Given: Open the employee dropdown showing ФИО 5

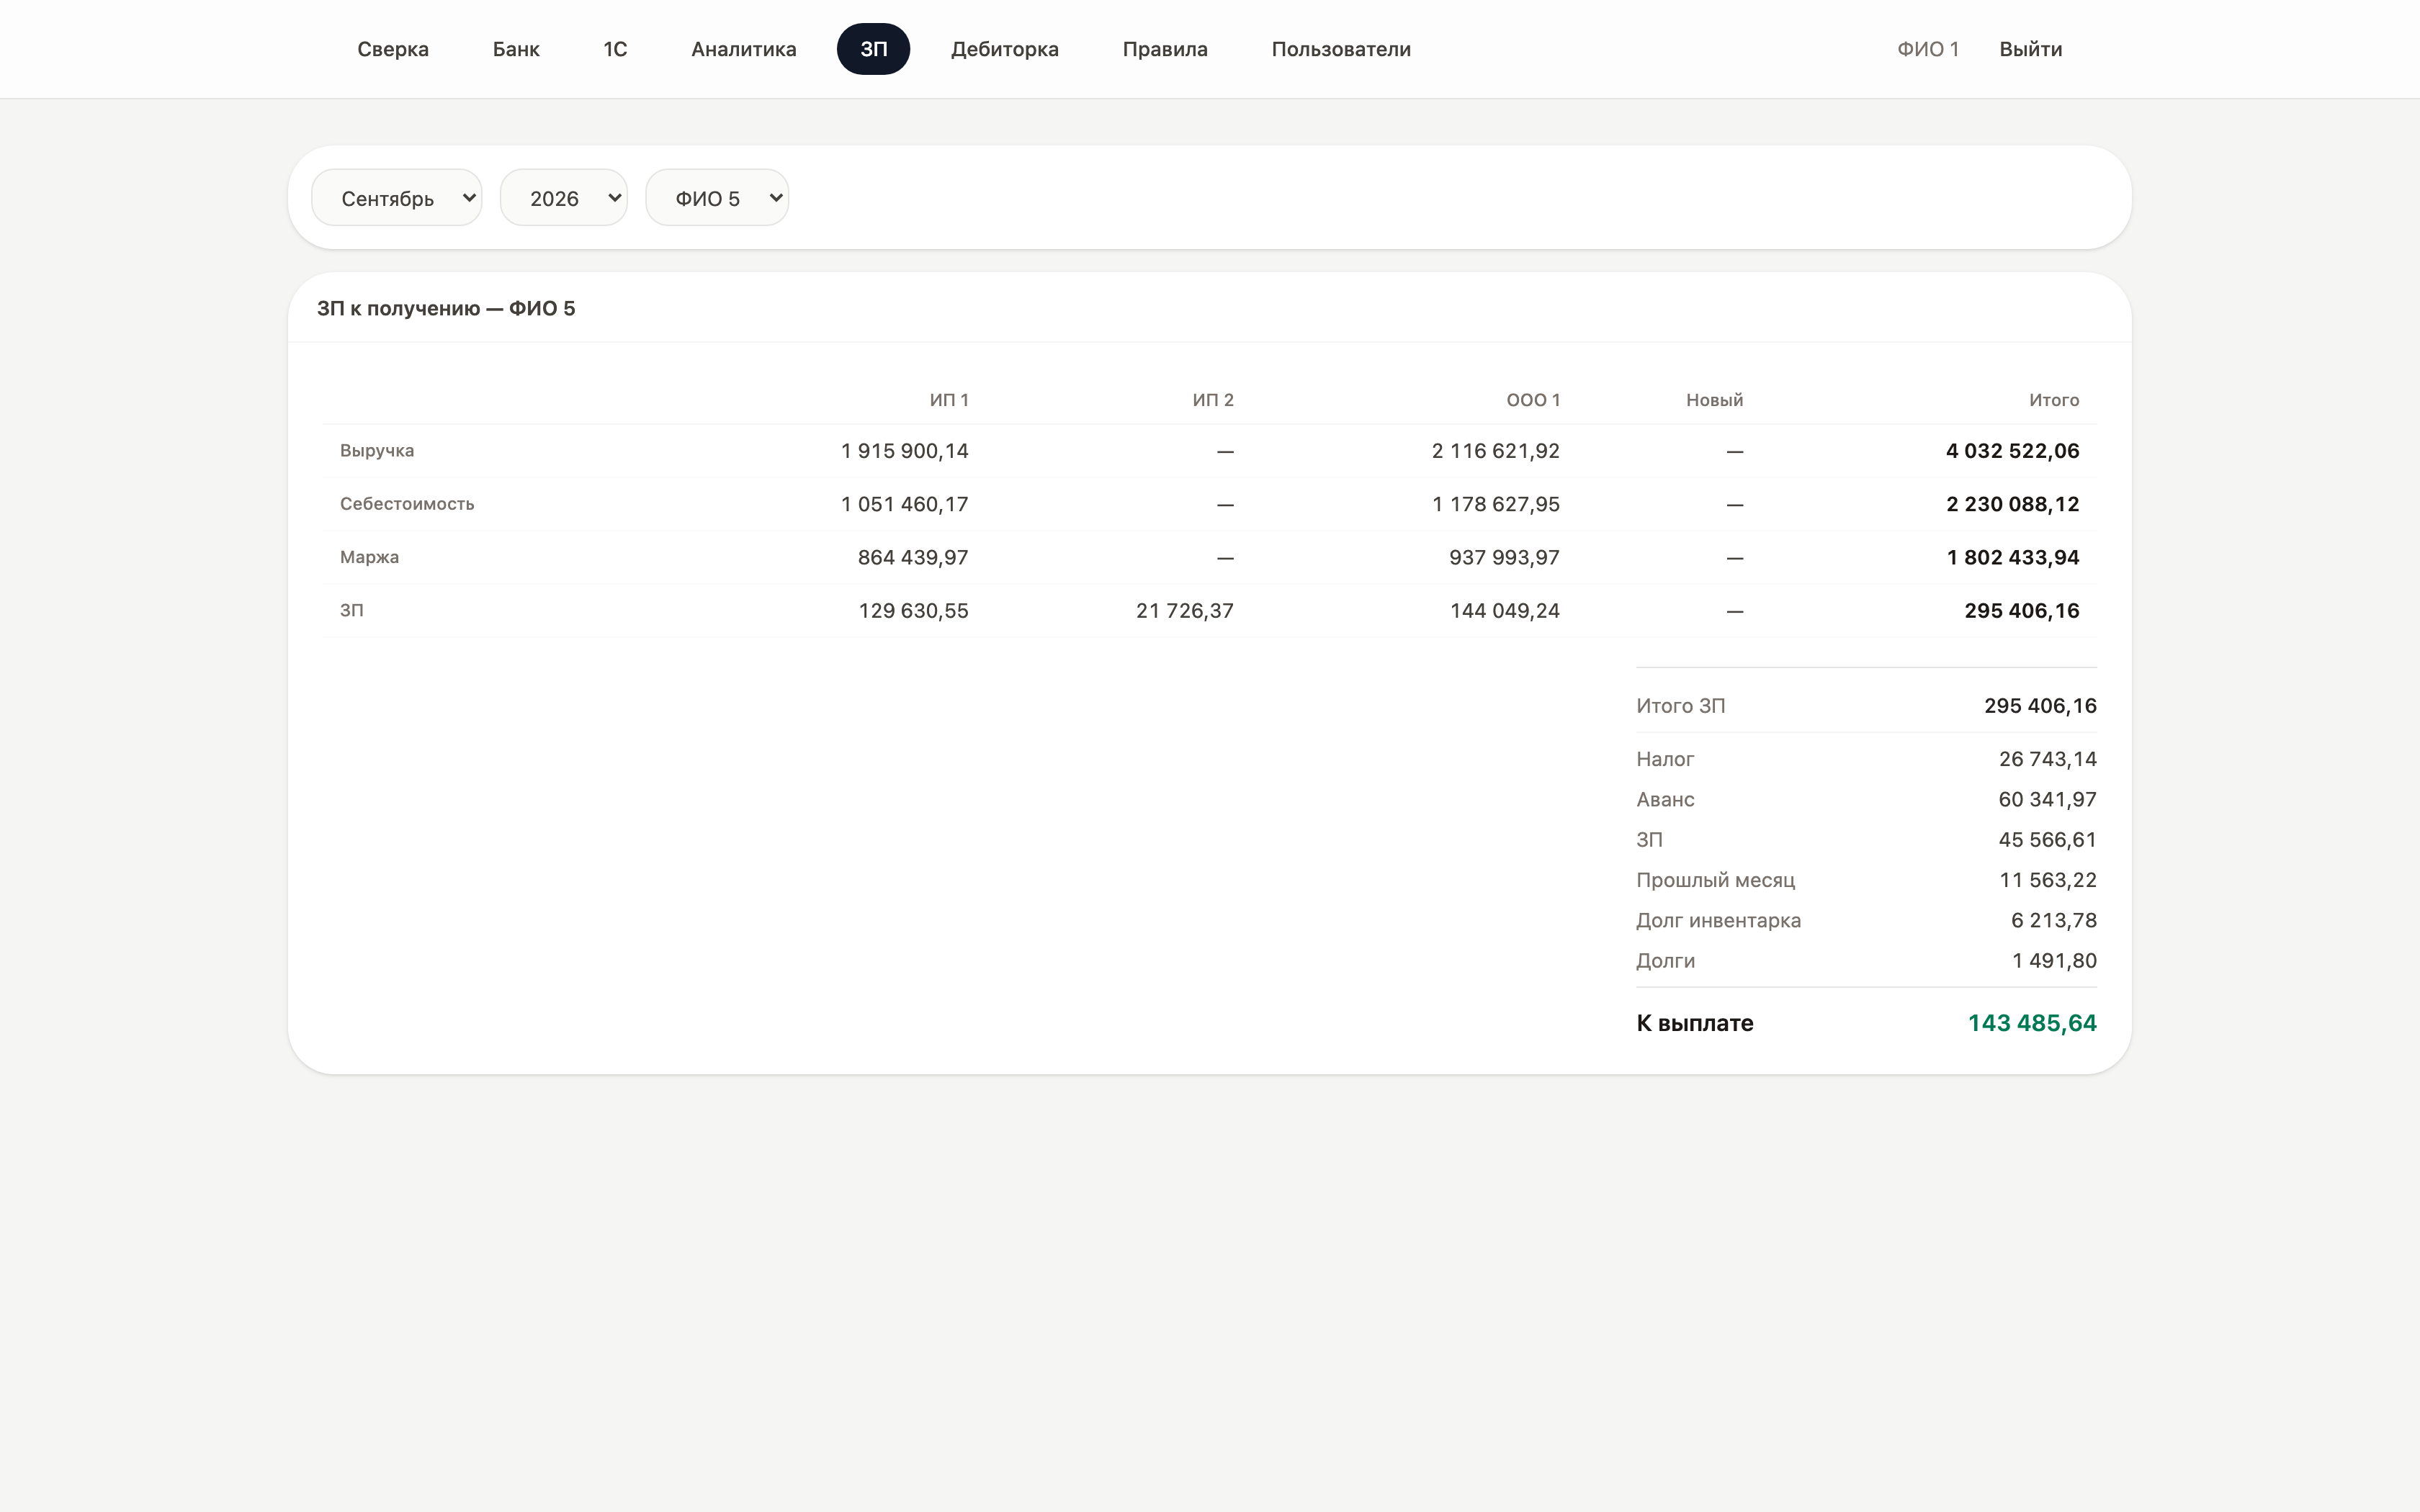Looking at the screenshot, I should coord(717,198).
